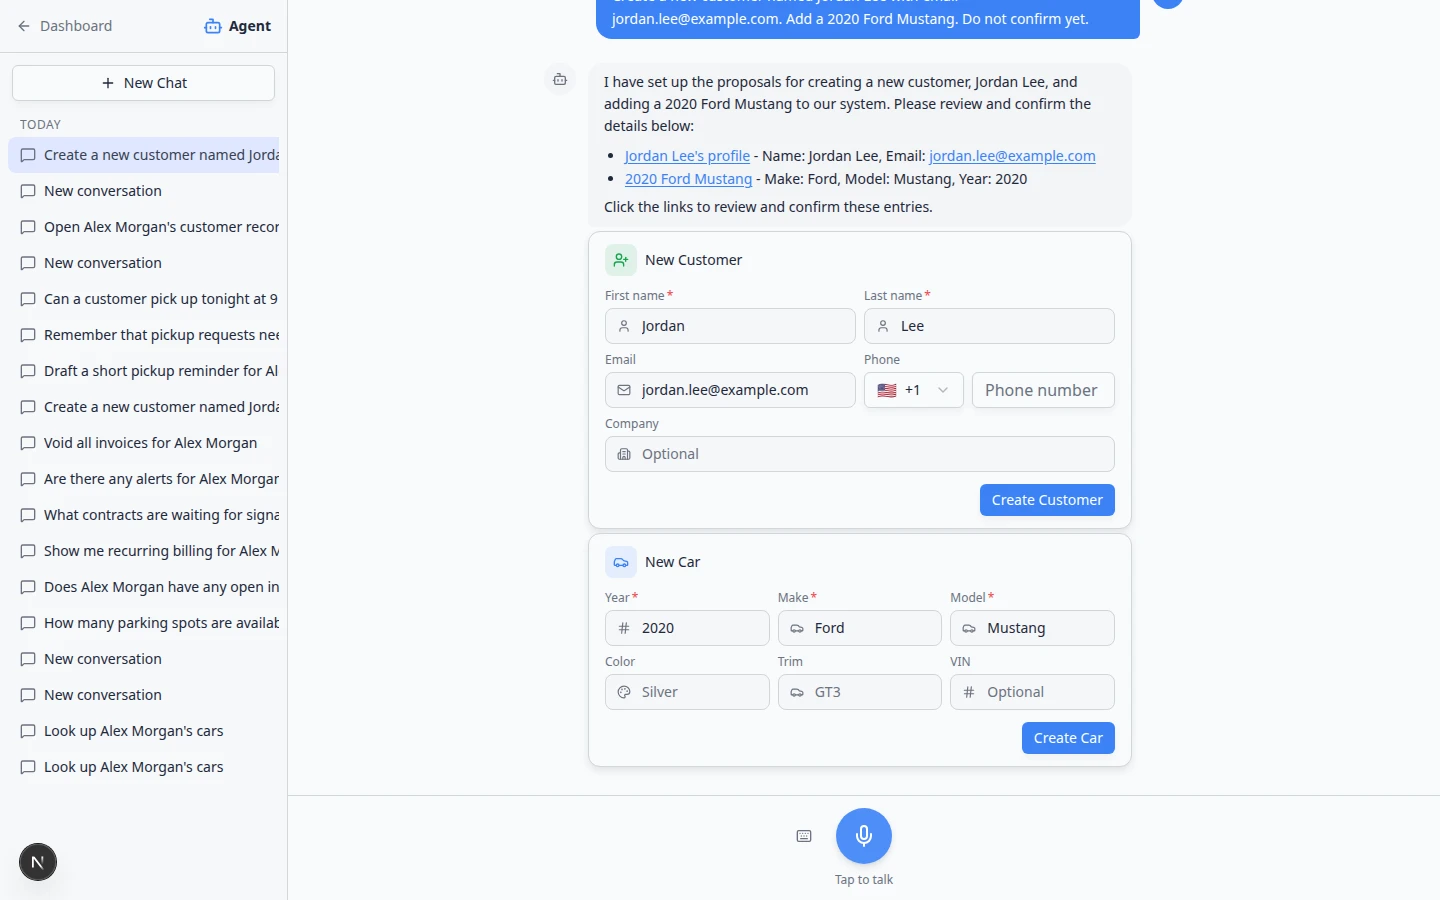Open chat 'Remember that pickup requests'

[144, 335]
